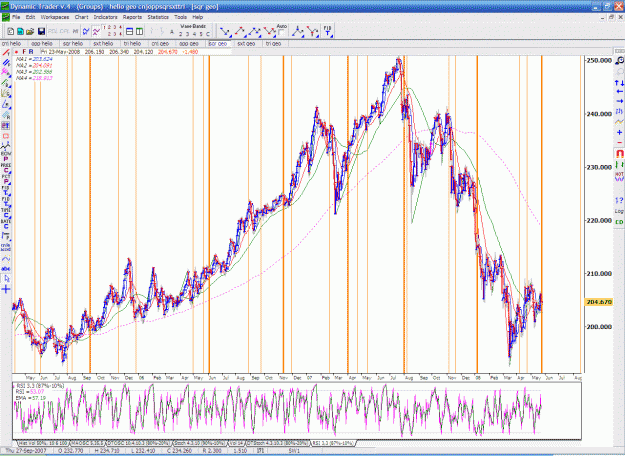Select the magenta channel lines tool

6,73
